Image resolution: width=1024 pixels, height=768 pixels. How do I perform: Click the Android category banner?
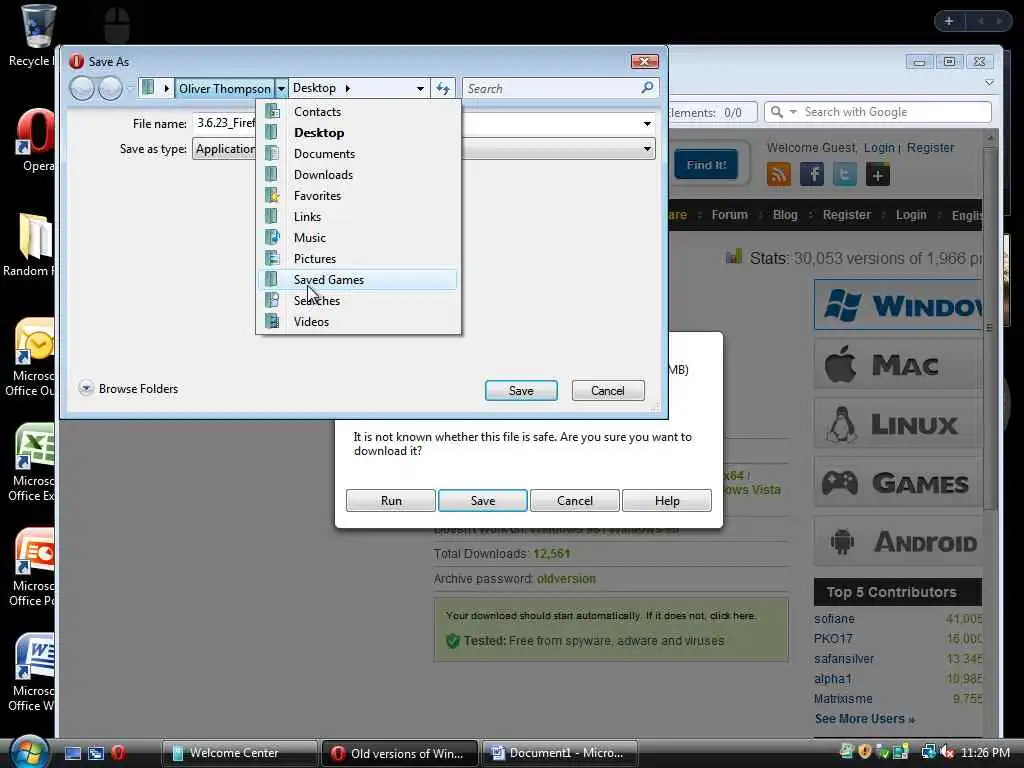coord(898,541)
